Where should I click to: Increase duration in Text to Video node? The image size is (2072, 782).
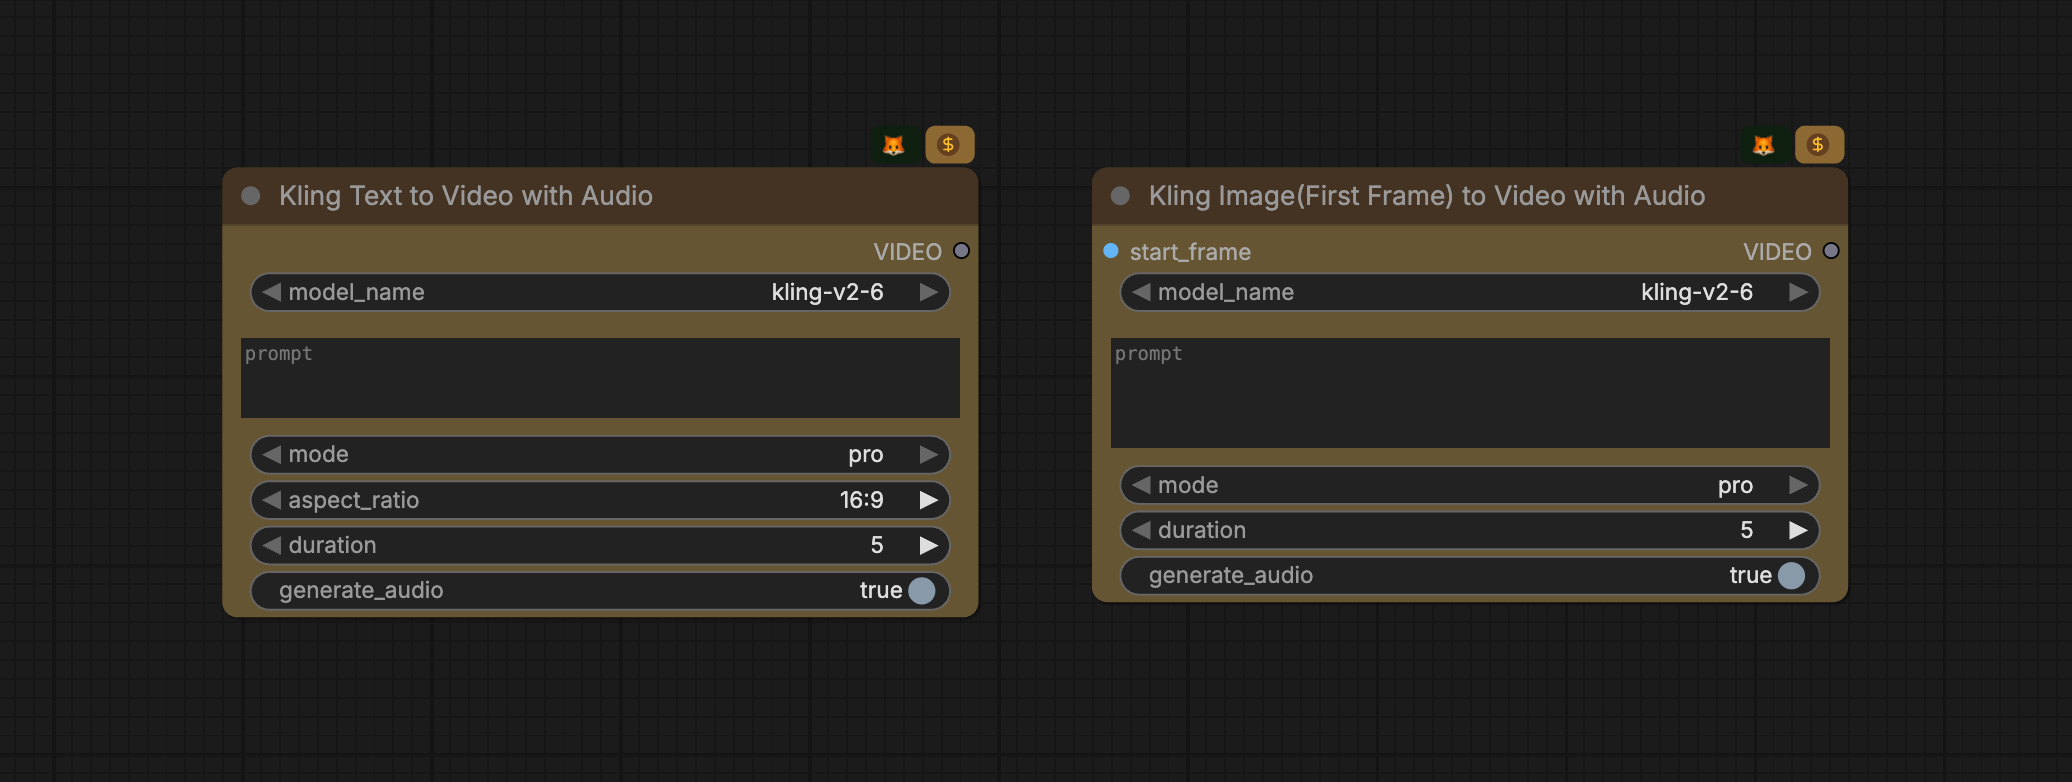point(929,545)
